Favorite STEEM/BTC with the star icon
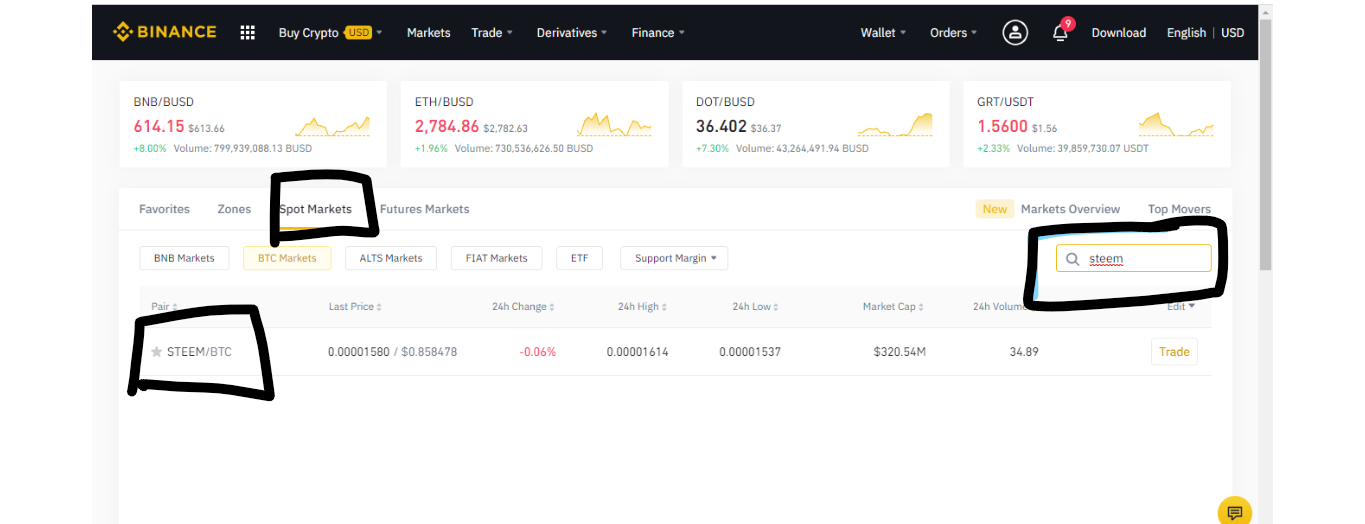 (x=156, y=352)
